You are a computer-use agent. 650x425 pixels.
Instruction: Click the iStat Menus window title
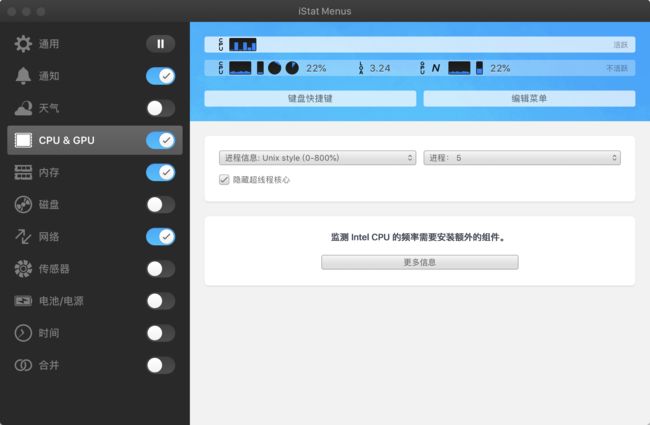pos(325,11)
